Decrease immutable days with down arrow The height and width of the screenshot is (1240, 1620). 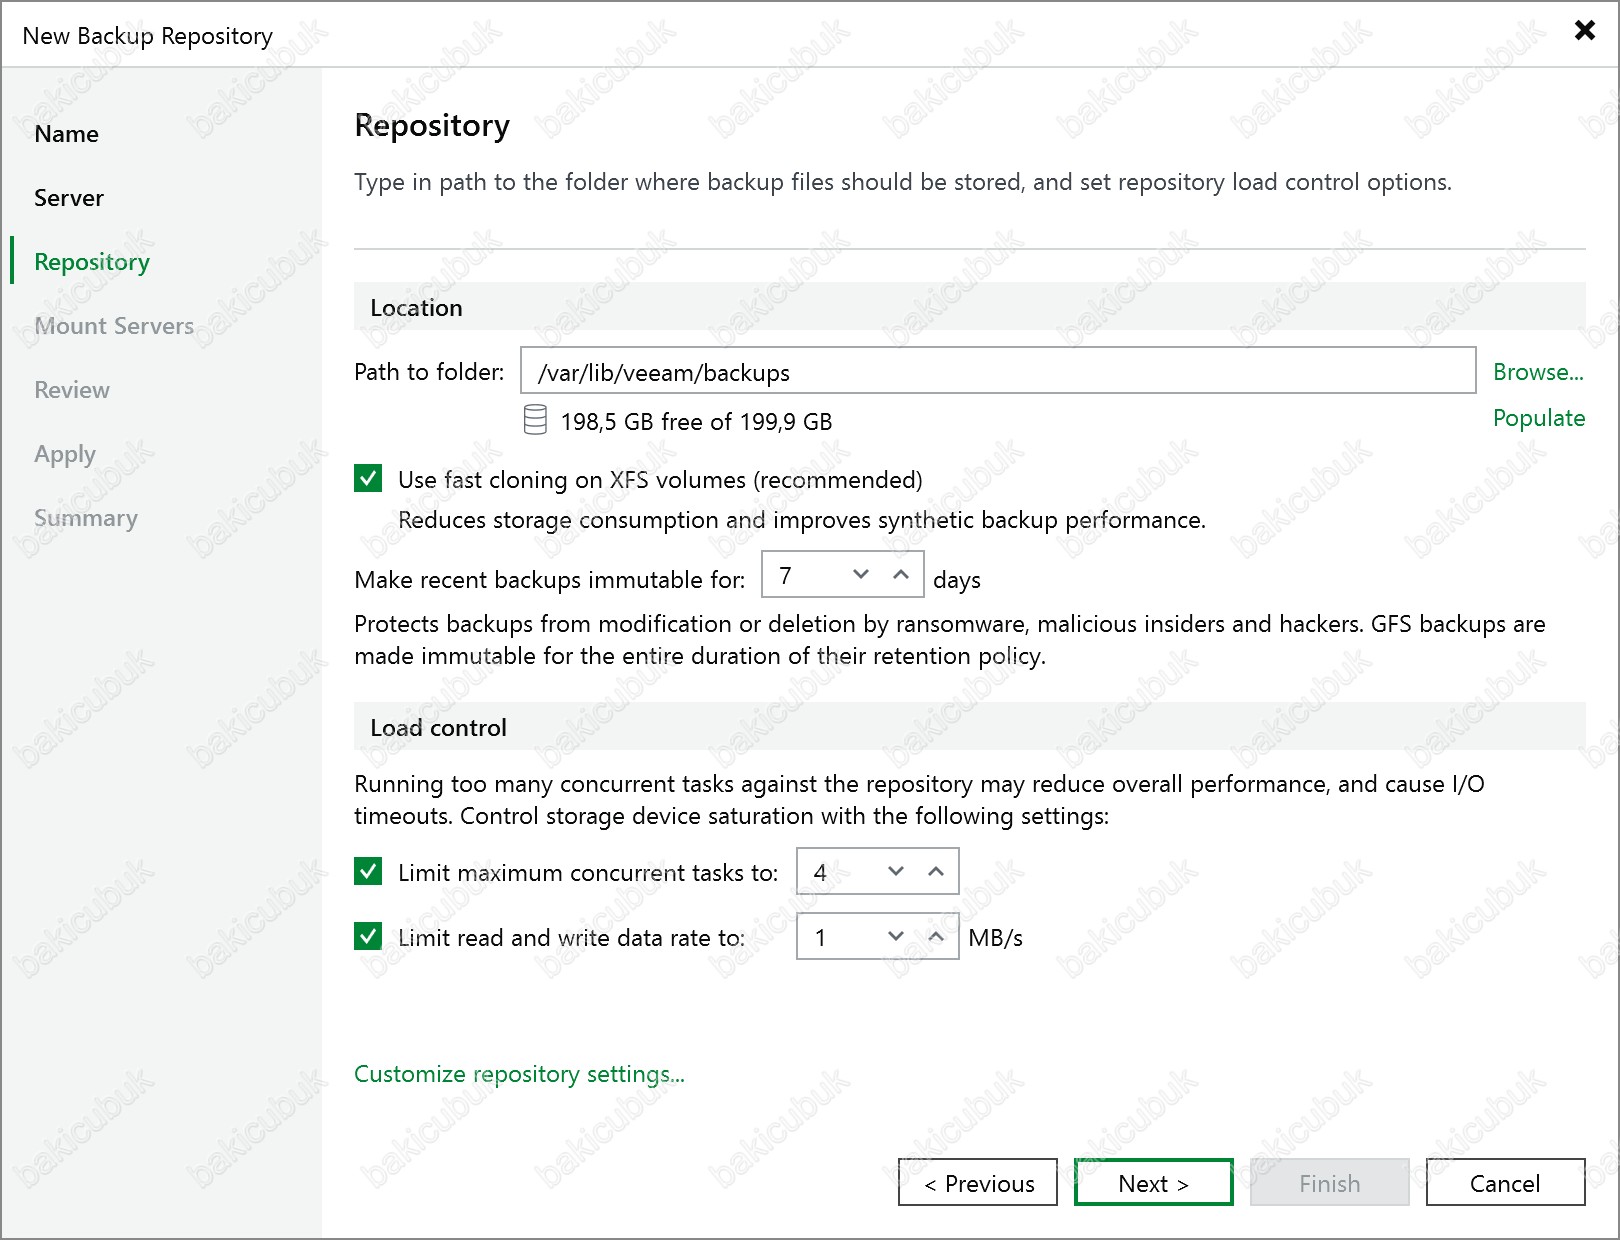tap(861, 574)
